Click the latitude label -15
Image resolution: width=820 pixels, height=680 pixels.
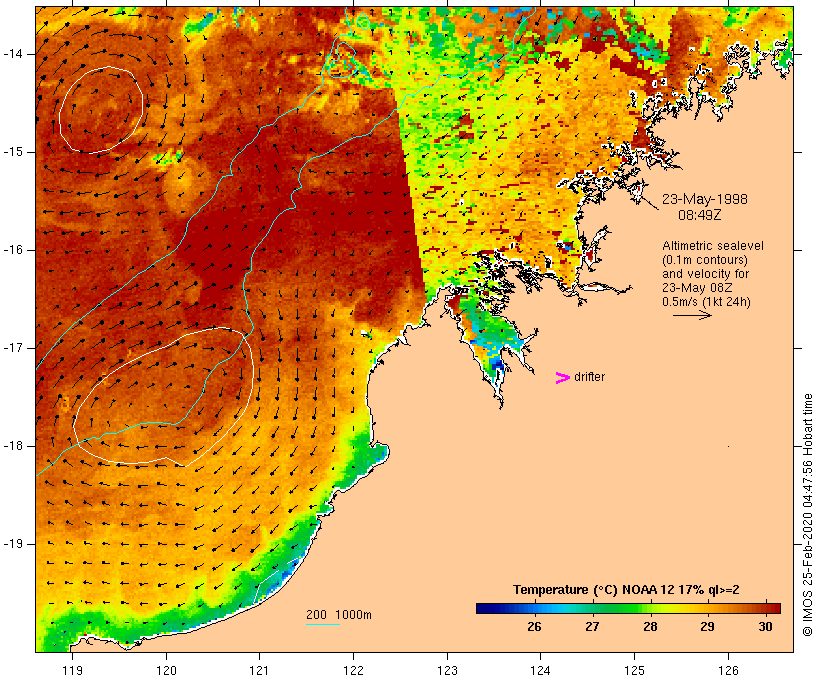pos(13,152)
